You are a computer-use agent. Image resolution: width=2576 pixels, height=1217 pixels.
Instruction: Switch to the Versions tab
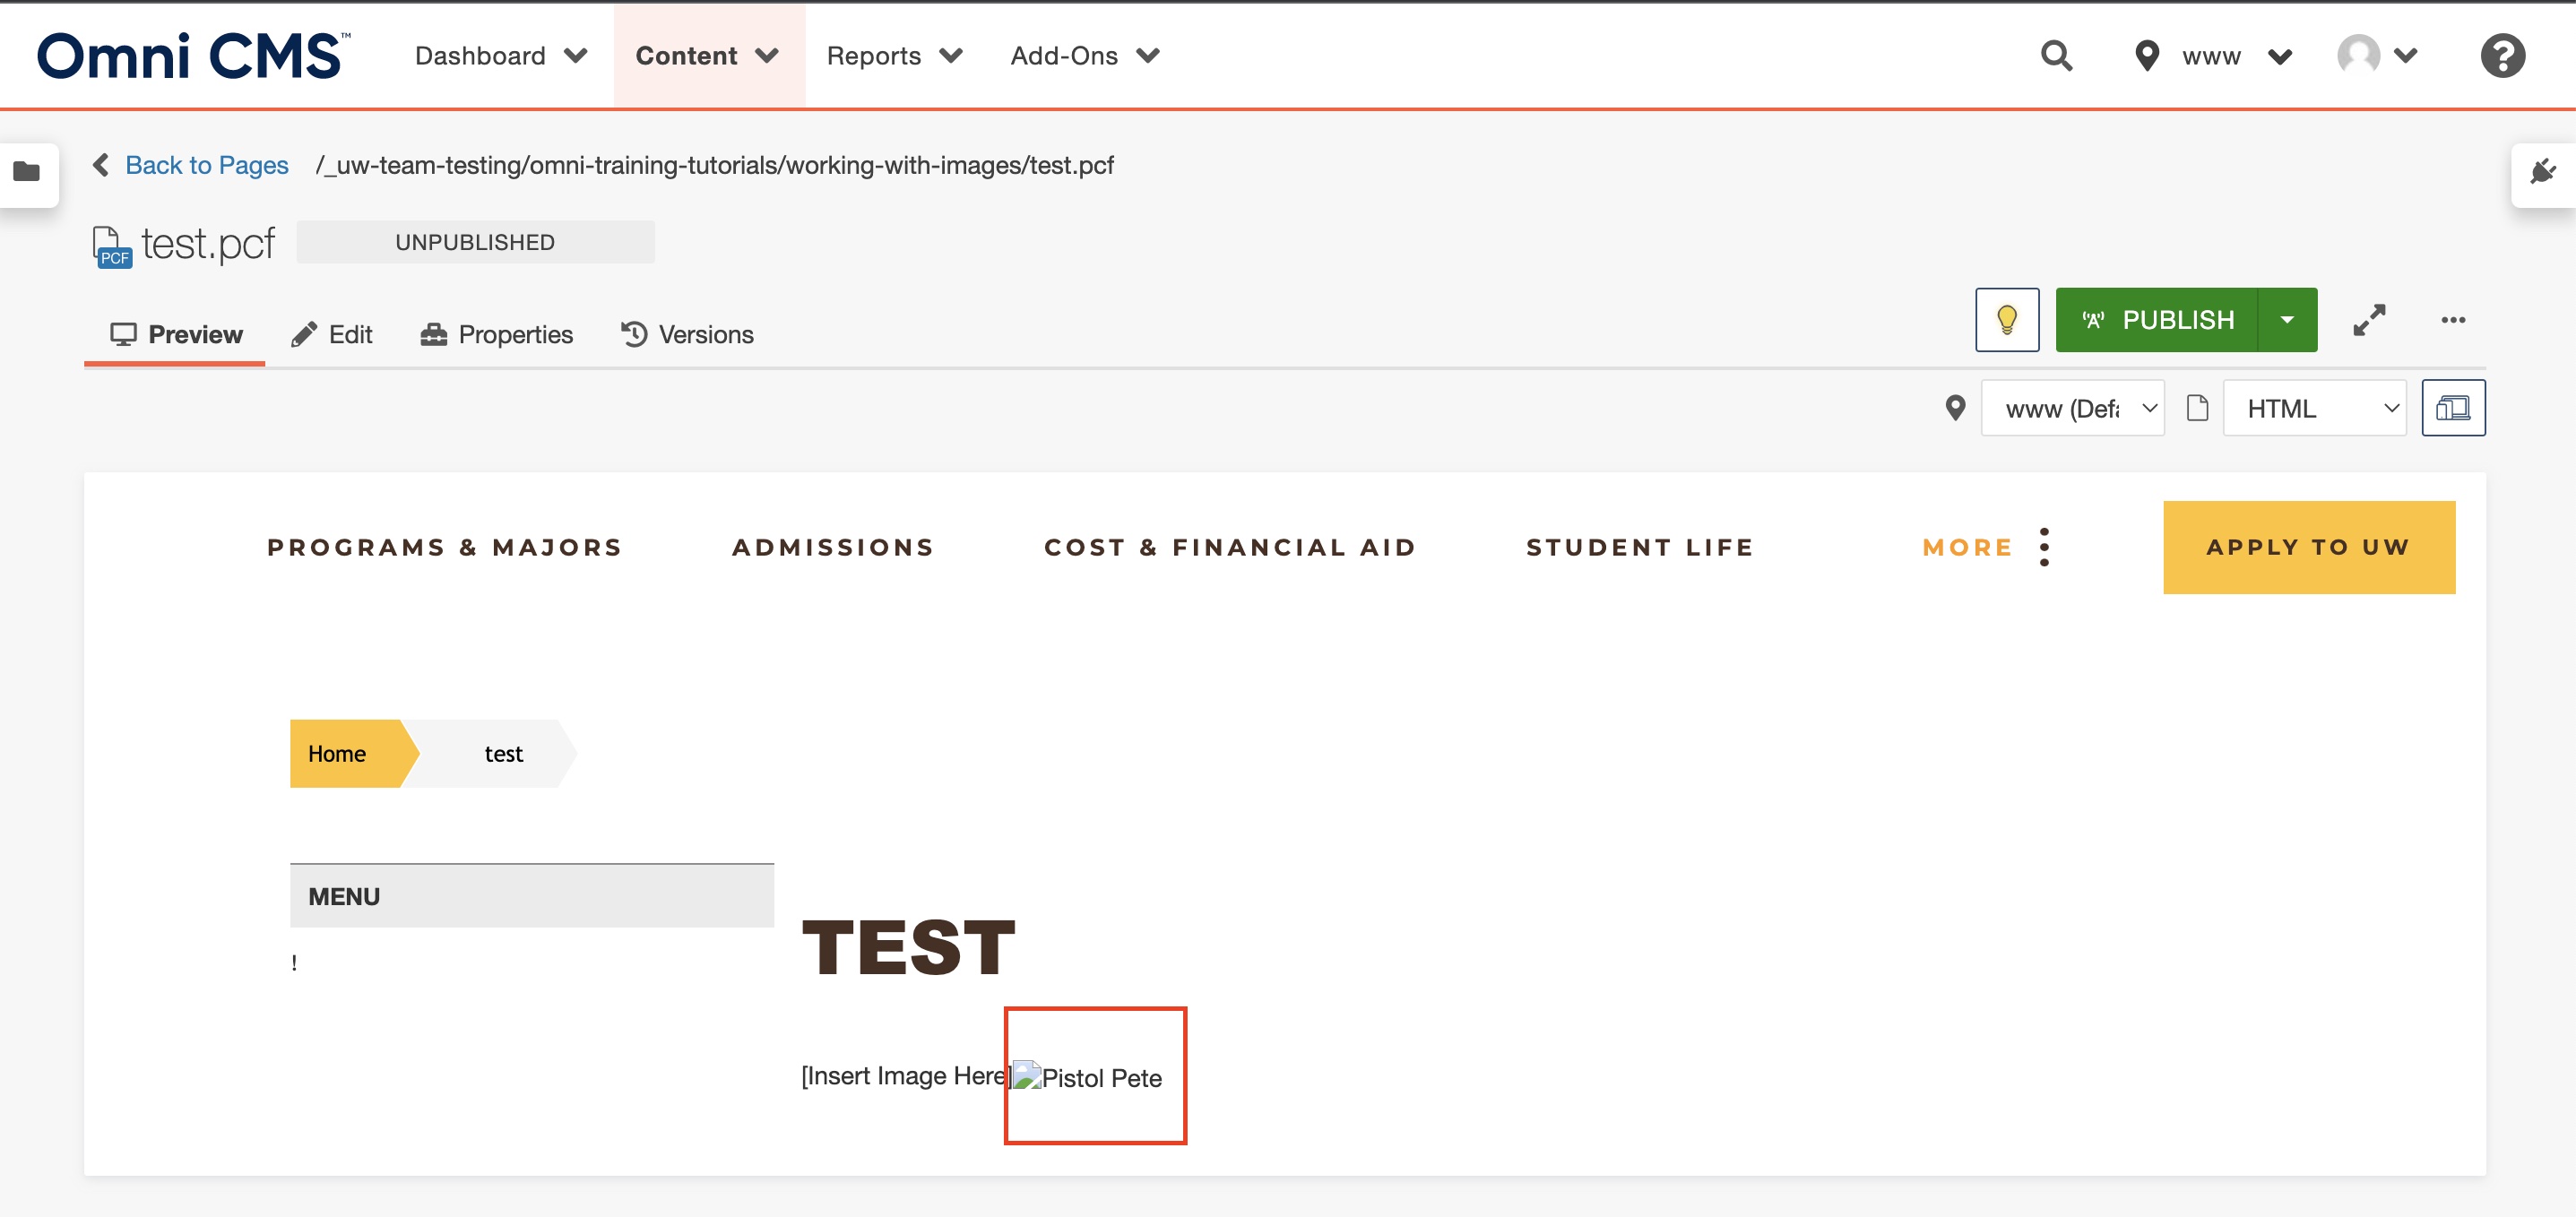pos(687,334)
